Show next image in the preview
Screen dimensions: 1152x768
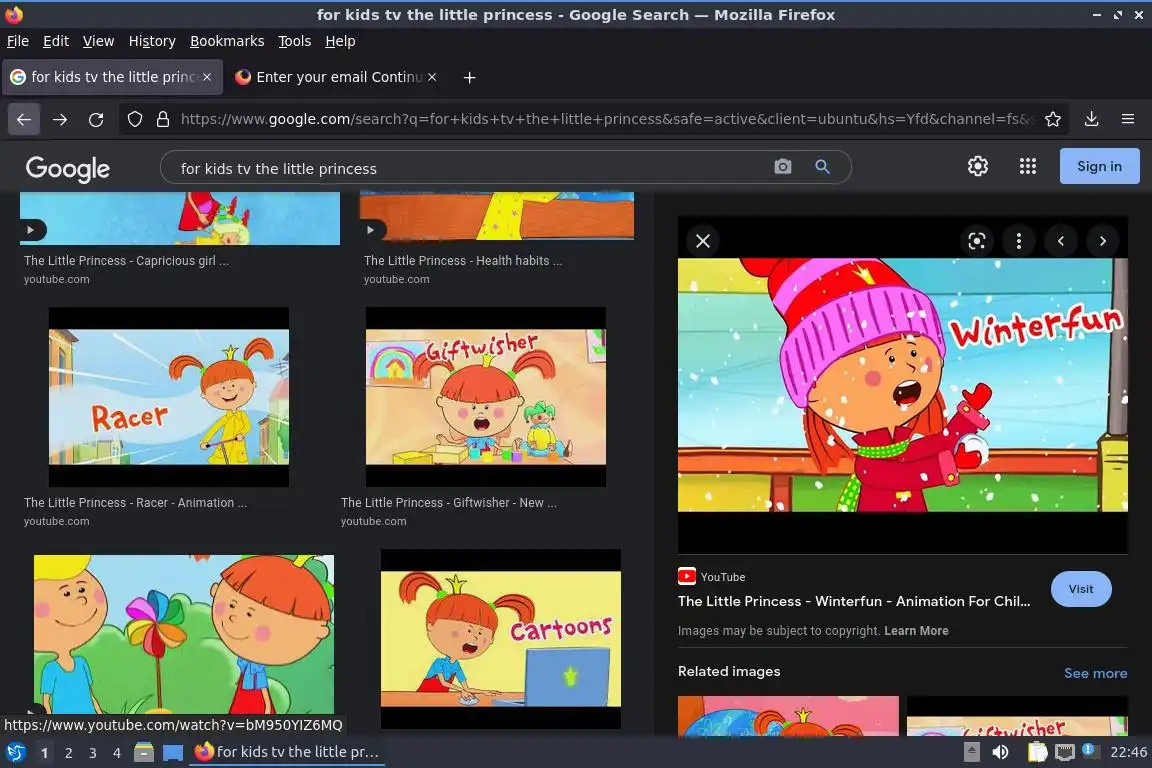1102,241
